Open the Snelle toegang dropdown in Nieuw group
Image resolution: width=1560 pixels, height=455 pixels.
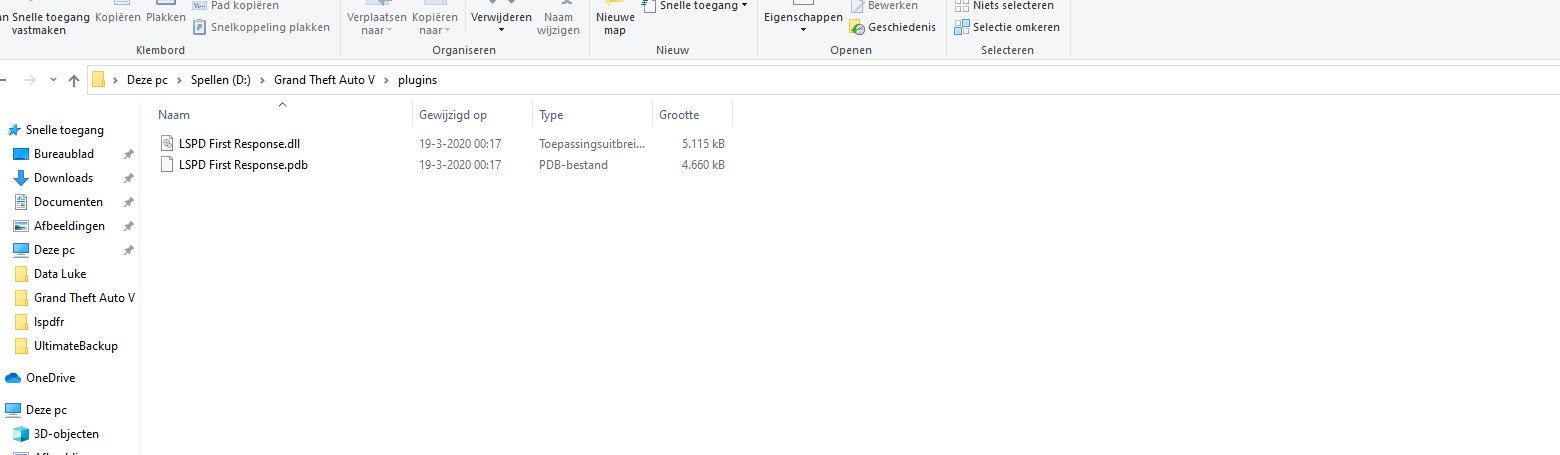pyautogui.click(x=695, y=6)
